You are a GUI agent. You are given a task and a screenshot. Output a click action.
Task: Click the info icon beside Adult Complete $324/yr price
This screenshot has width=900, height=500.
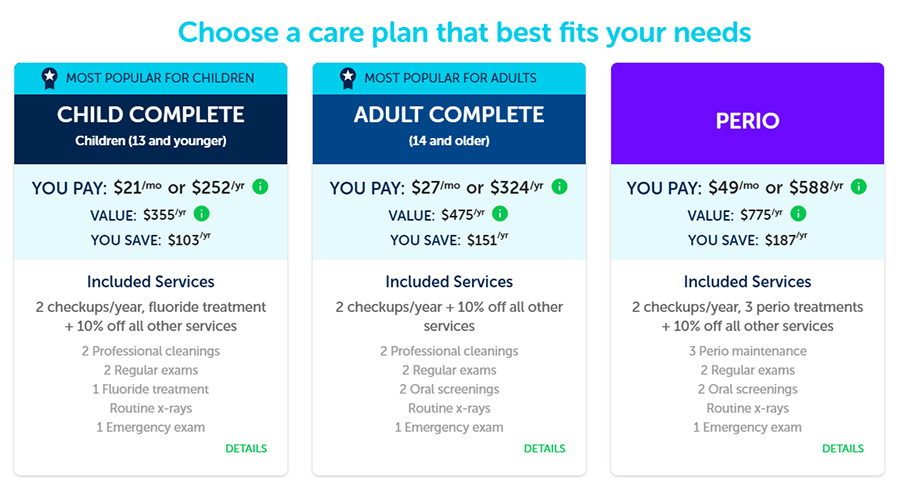(559, 187)
